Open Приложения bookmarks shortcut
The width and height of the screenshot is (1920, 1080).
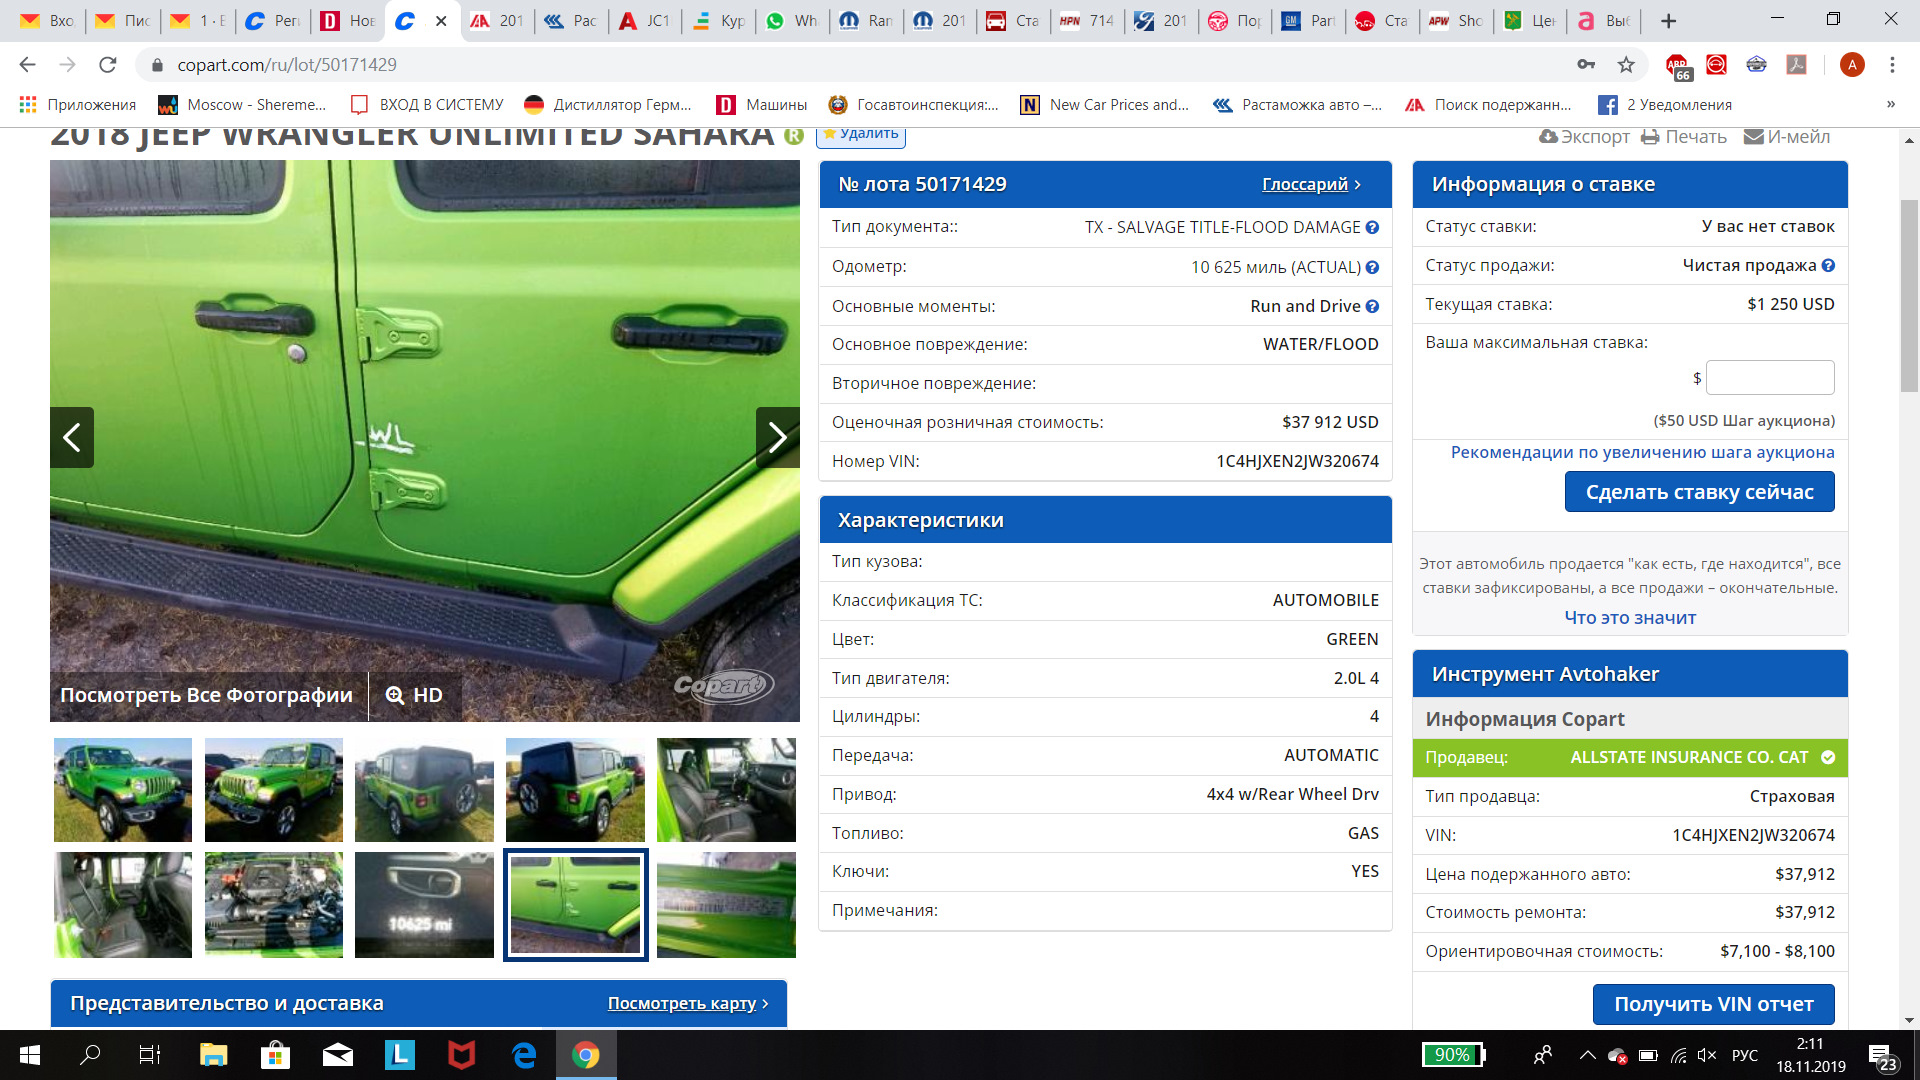click(x=77, y=105)
